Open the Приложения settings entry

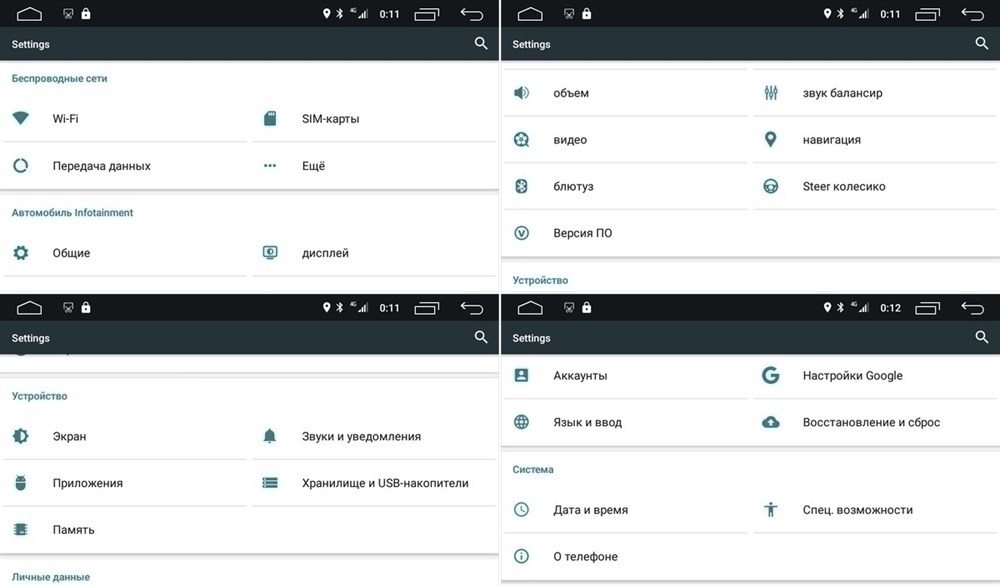click(88, 483)
